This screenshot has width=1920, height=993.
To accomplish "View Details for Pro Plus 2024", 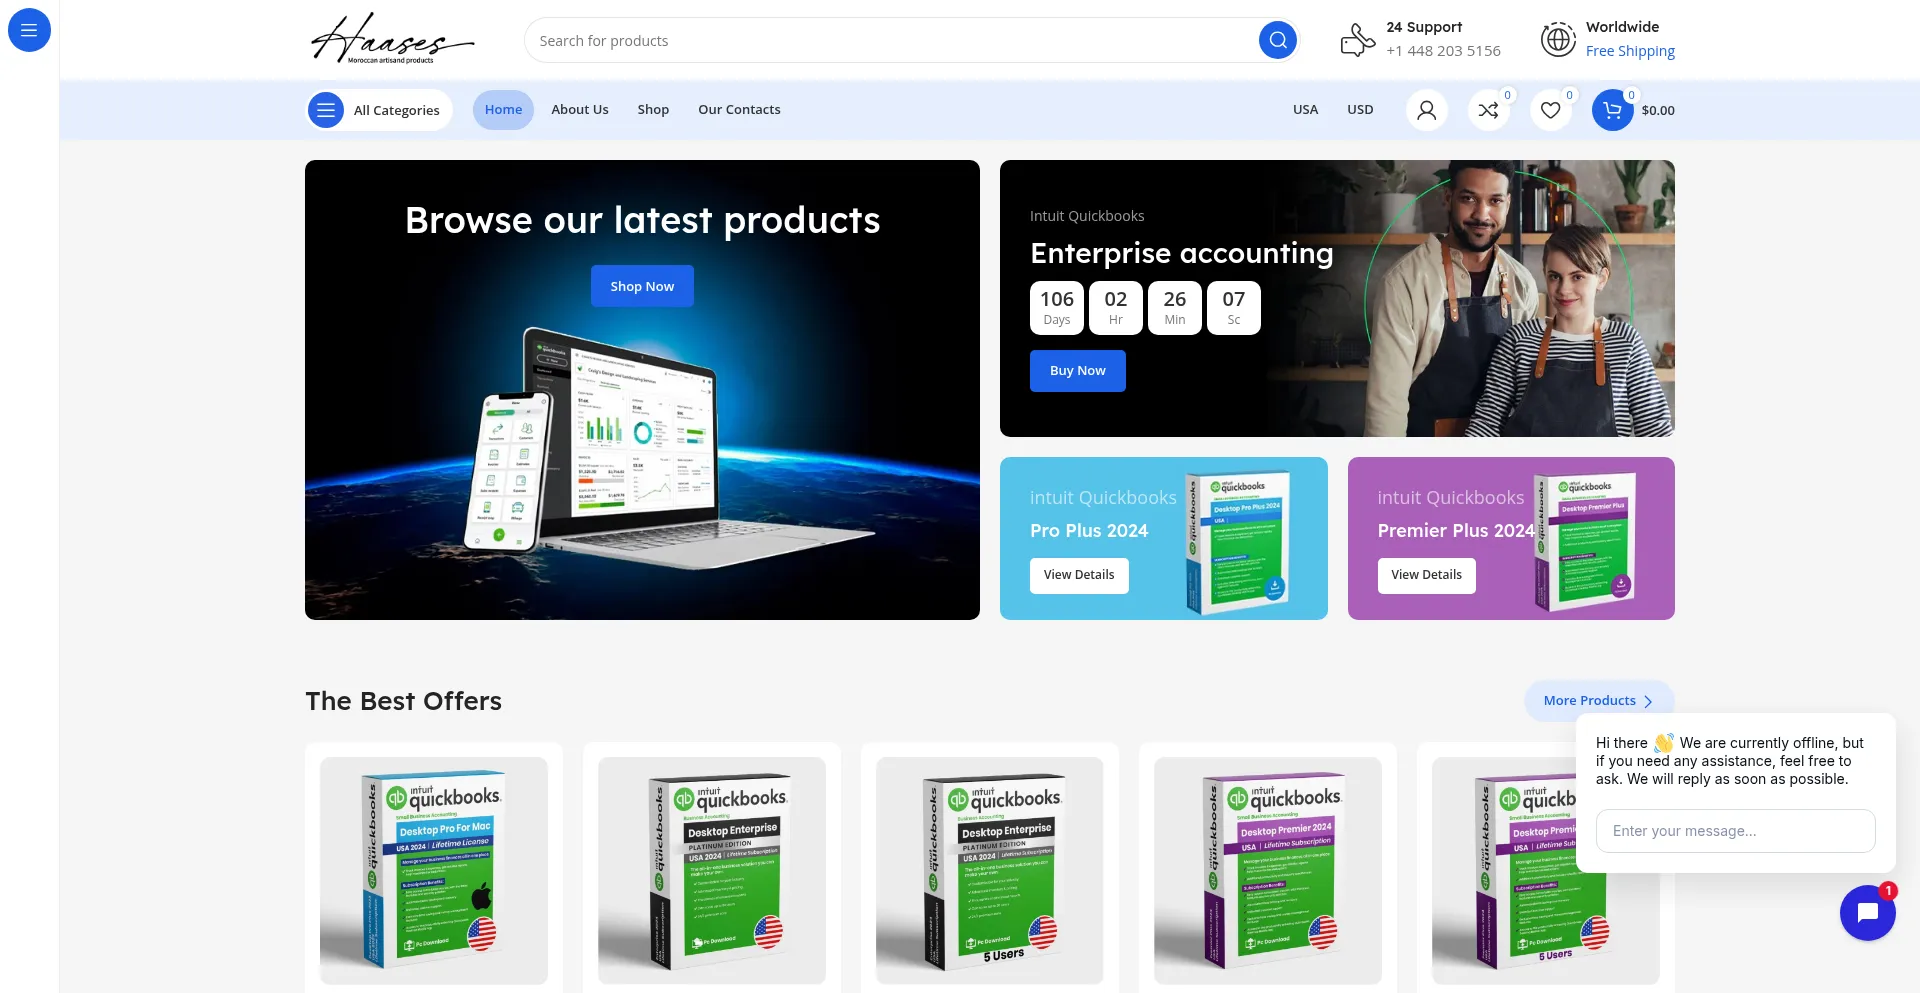I will coord(1079,575).
